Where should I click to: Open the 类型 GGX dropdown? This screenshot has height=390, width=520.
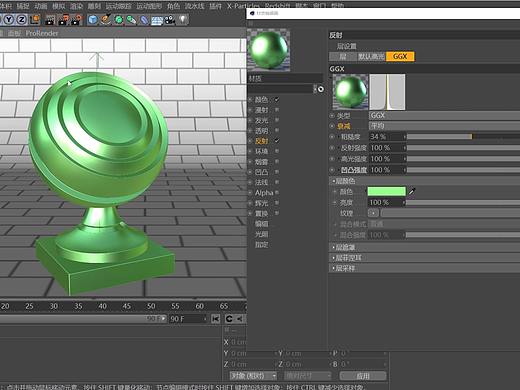click(x=444, y=116)
